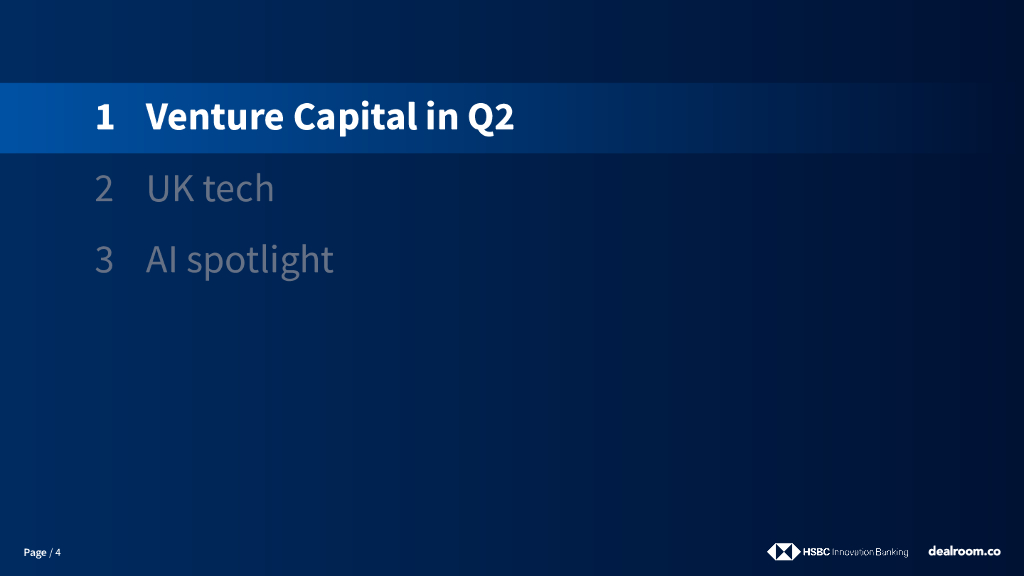Click the HSBC hexagon logo icon
This screenshot has width=1024, height=576.
coord(783,552)
